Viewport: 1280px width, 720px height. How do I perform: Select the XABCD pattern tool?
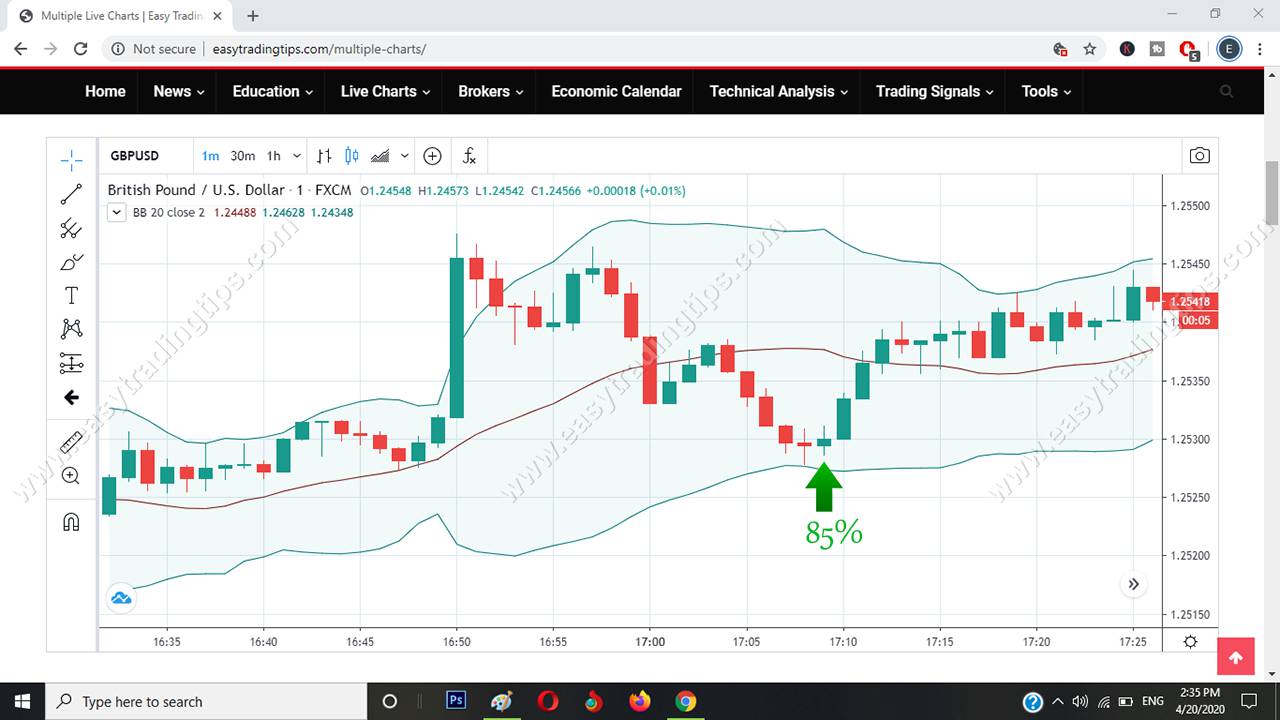click(70, 328)
